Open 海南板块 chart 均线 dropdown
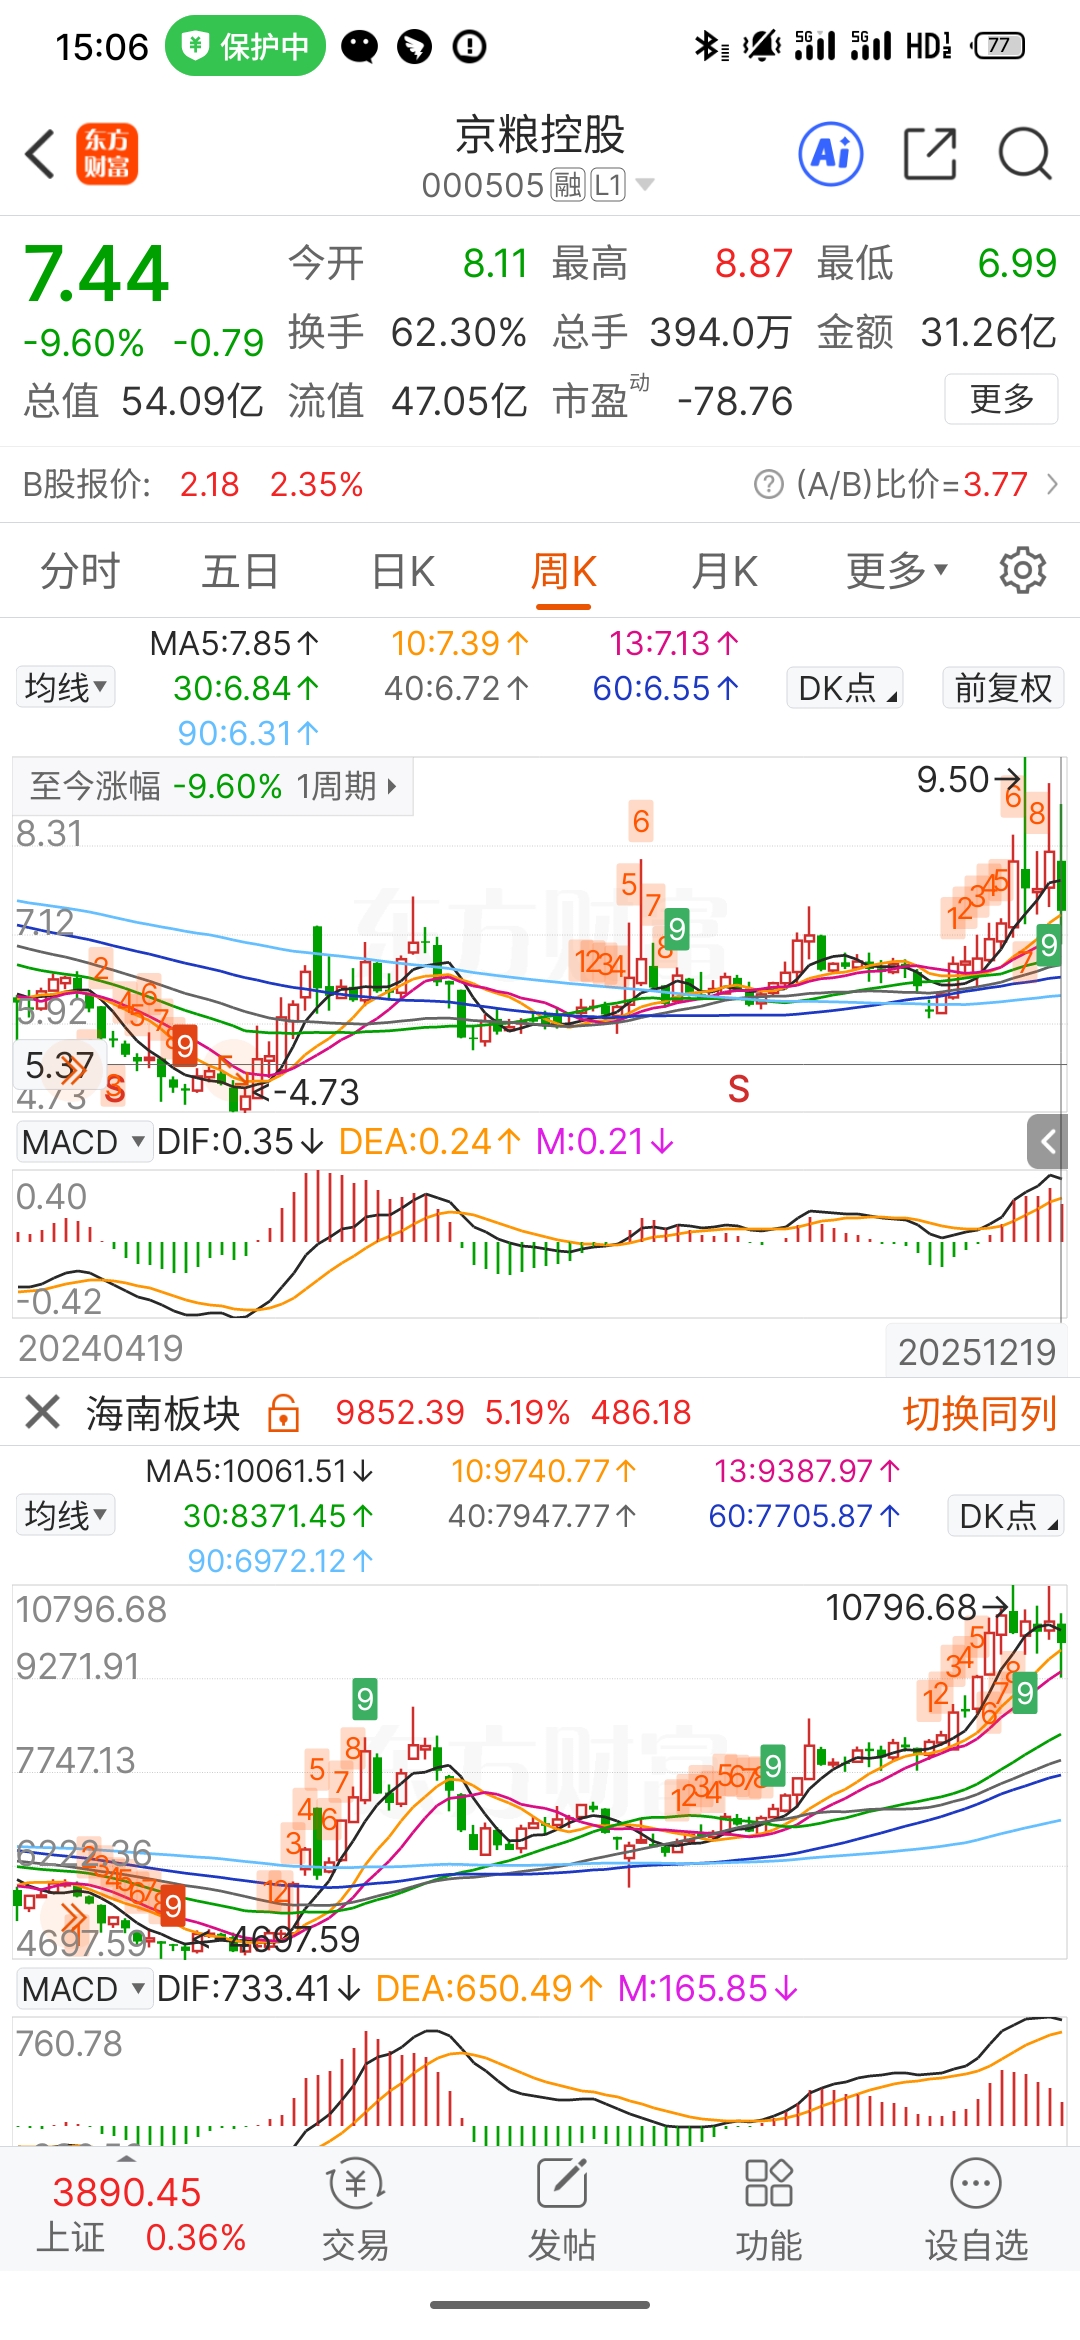Viewport: 1080px width, 2340px height. click(x=66, y=1515)
